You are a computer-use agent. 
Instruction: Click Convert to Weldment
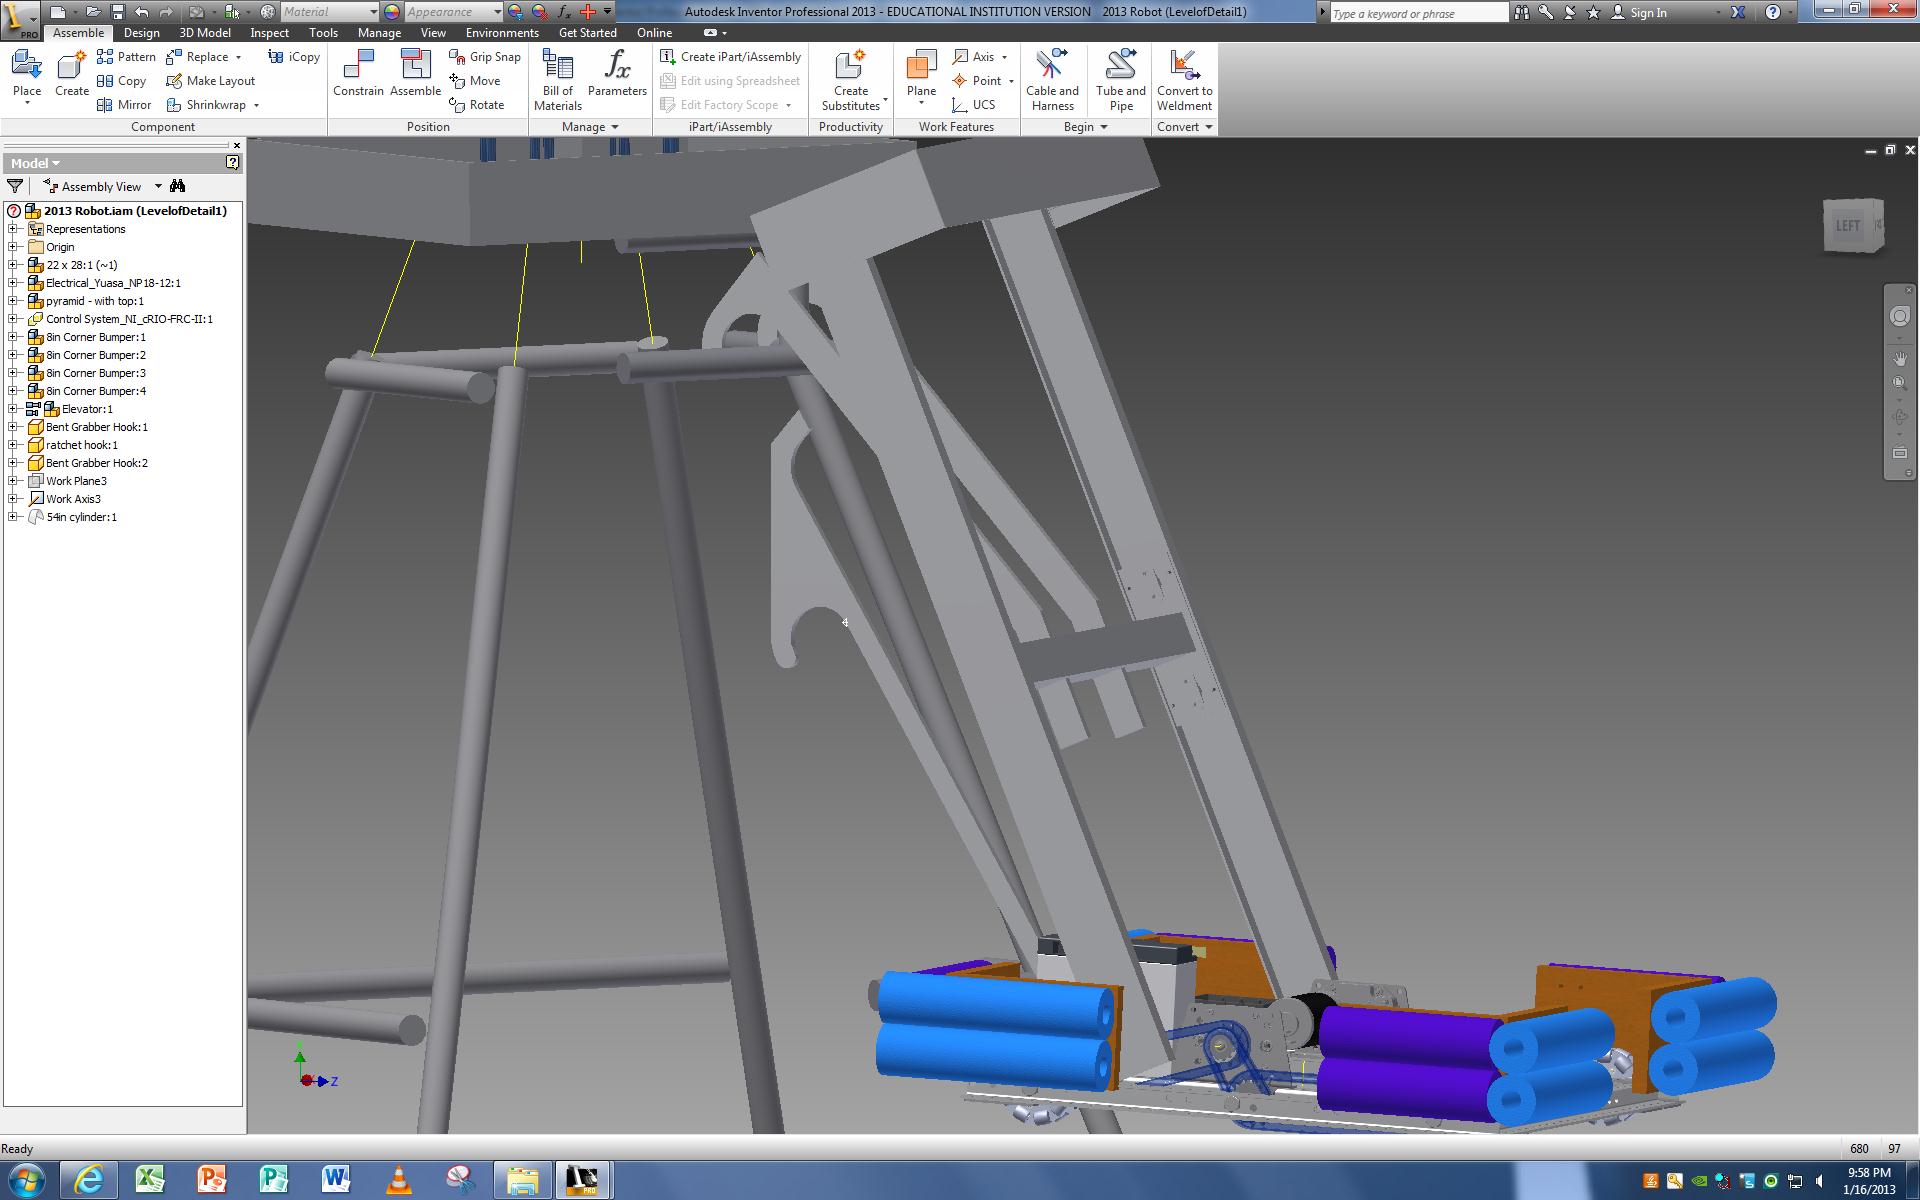(x=1184, y=80)
